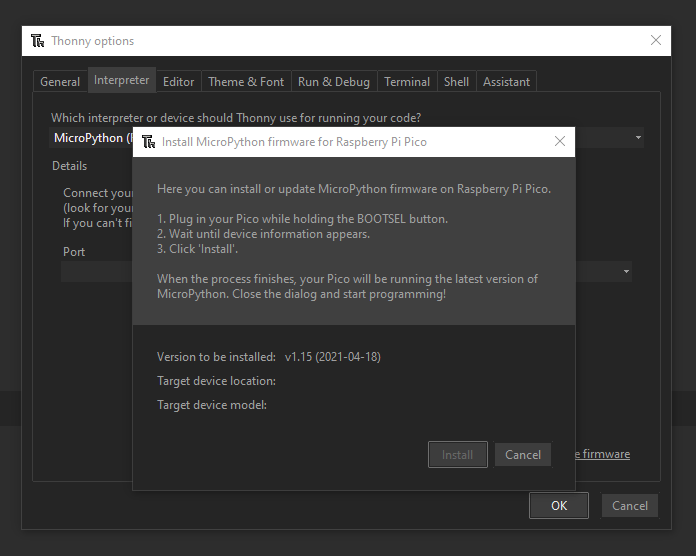Click the Thonny logo in the options title bar
Viewport: 696px width, 556px height.
[38, 41]
